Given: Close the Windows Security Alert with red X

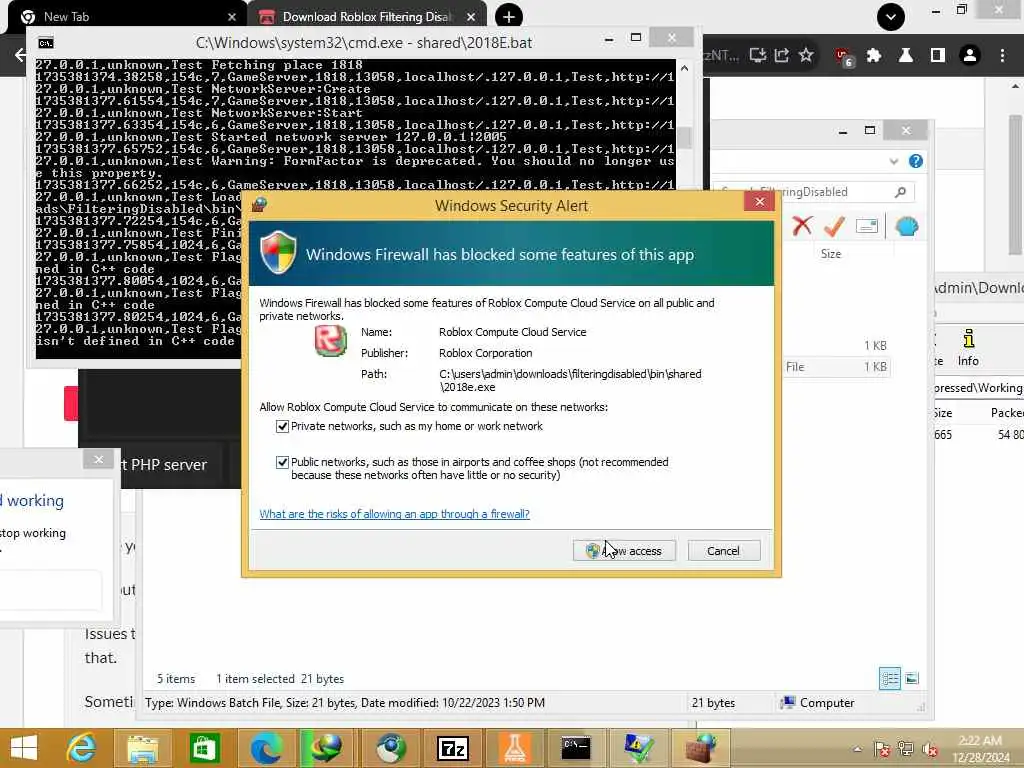Looking at the screenshot, I should coord(760,202).
